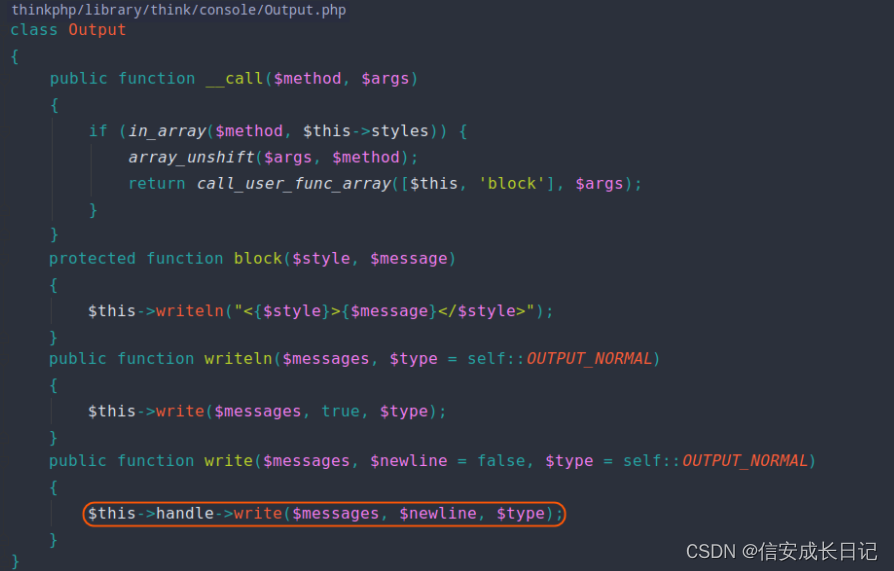Click the false default value in write signature

click(501, 461)
